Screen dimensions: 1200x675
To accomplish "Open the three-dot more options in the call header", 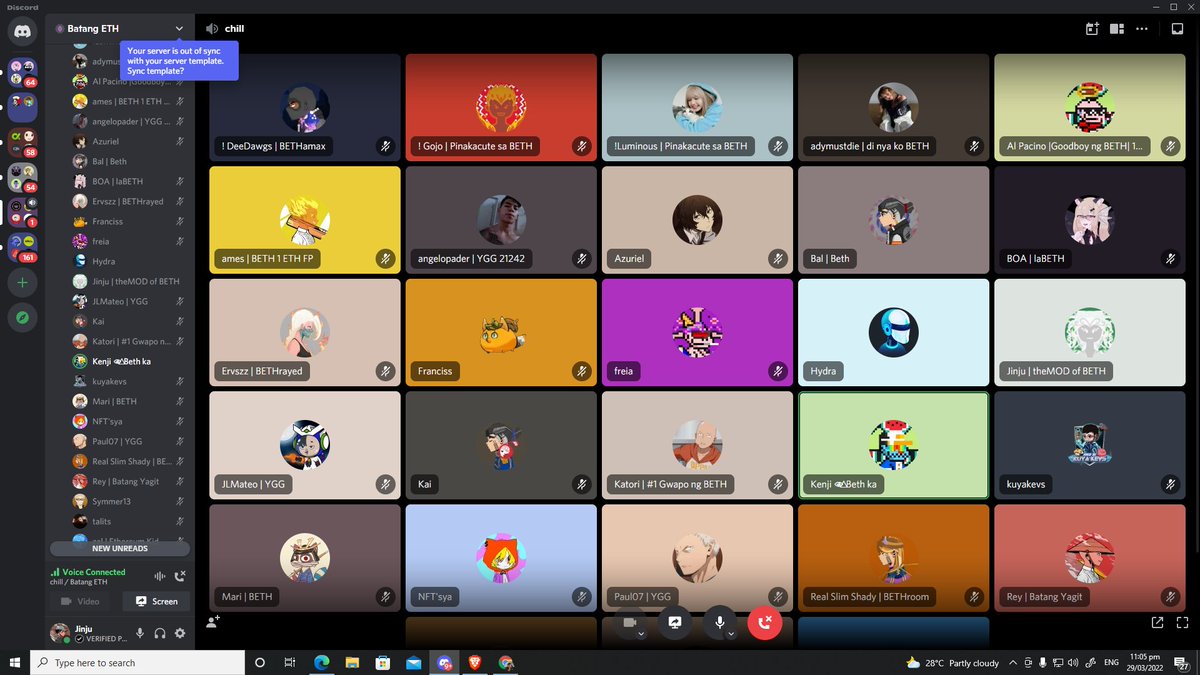I will coord(1142,29).
